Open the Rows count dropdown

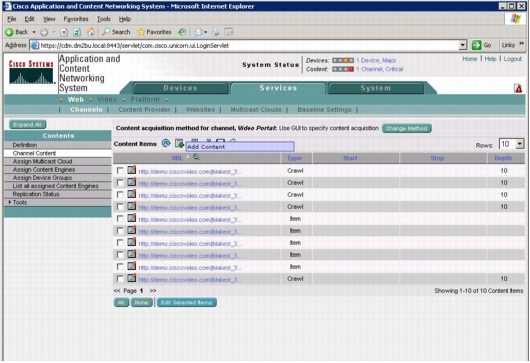point(520,144)
